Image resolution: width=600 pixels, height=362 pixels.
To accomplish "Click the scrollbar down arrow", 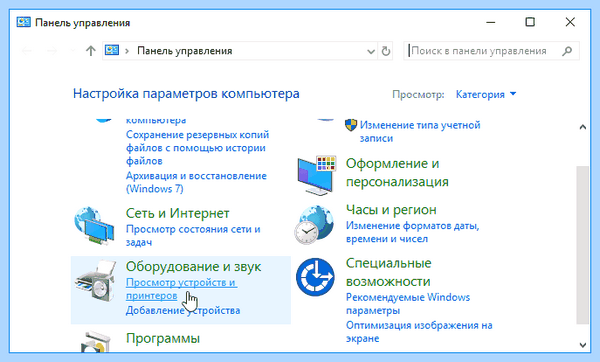I will pos(583,345).
